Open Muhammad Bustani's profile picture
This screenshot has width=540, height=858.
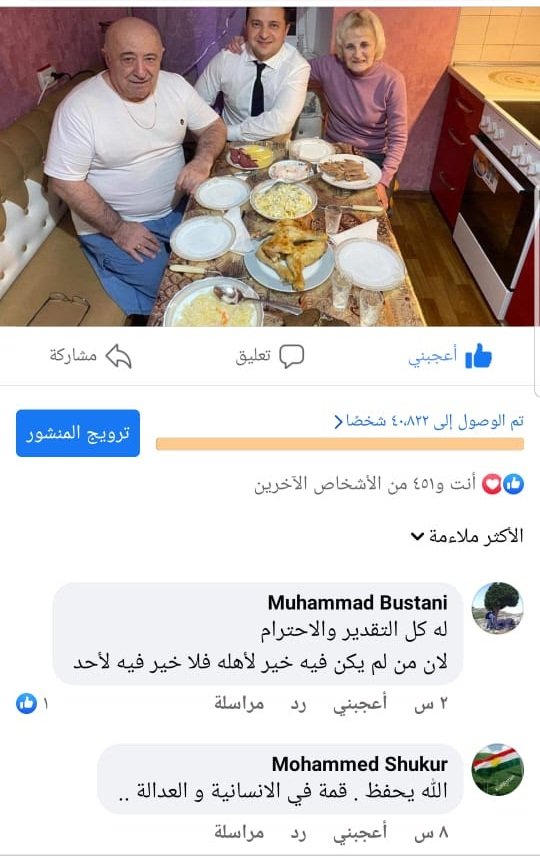(497, 607)
